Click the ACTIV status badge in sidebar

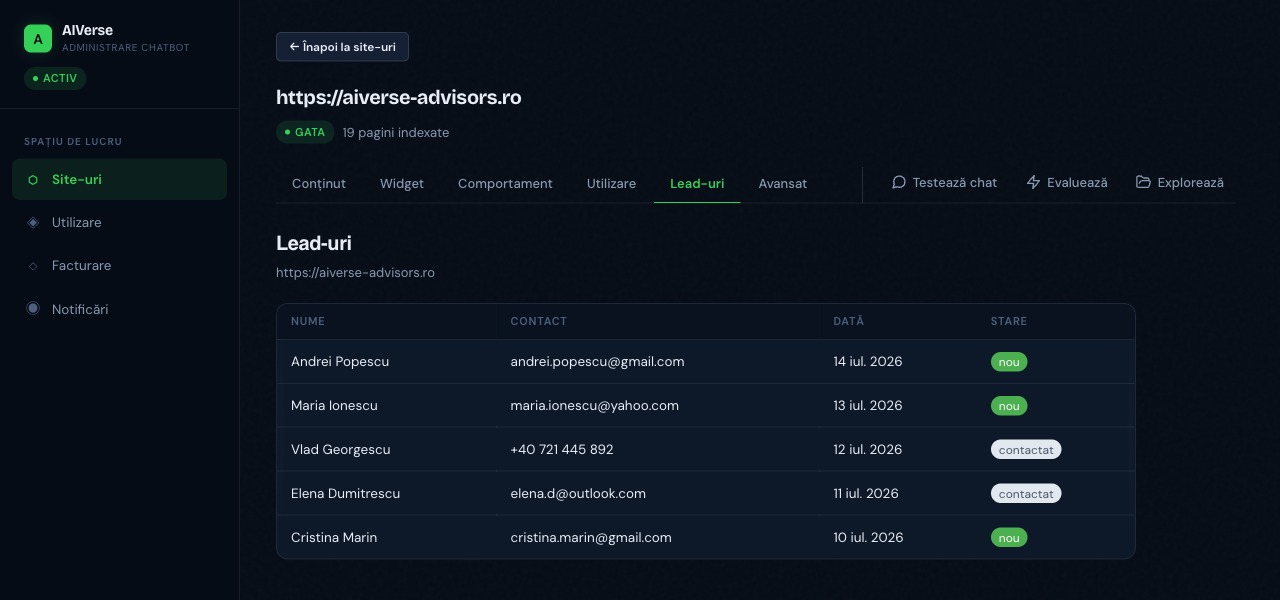tap(55, 78)
